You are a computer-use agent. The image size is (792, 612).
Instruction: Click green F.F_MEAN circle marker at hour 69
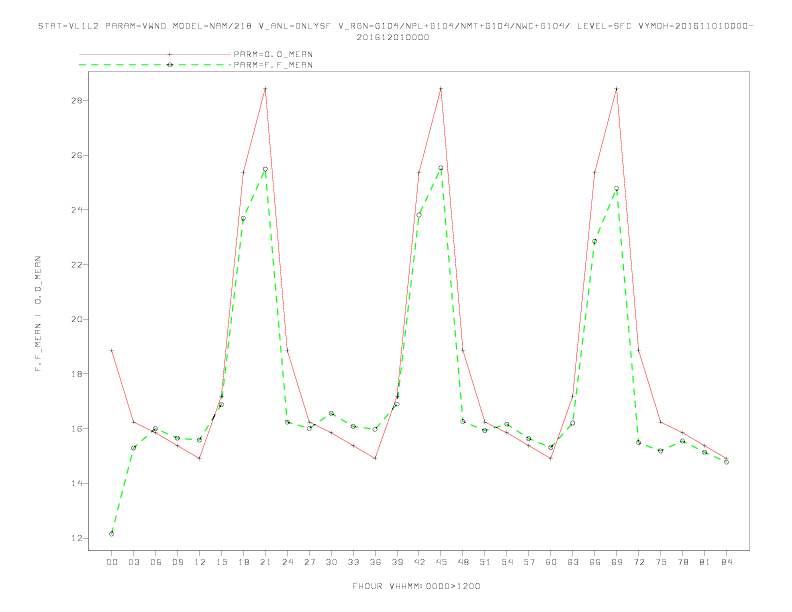pos(617,189)
